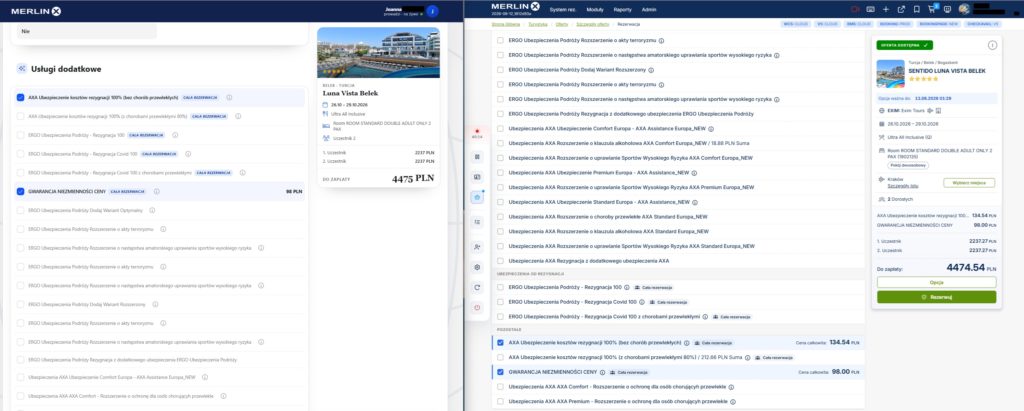This screenshot has width=1024, height=411.
Task: Go to Szczegóły oferty breadcrumb
Action: point(592,24)
